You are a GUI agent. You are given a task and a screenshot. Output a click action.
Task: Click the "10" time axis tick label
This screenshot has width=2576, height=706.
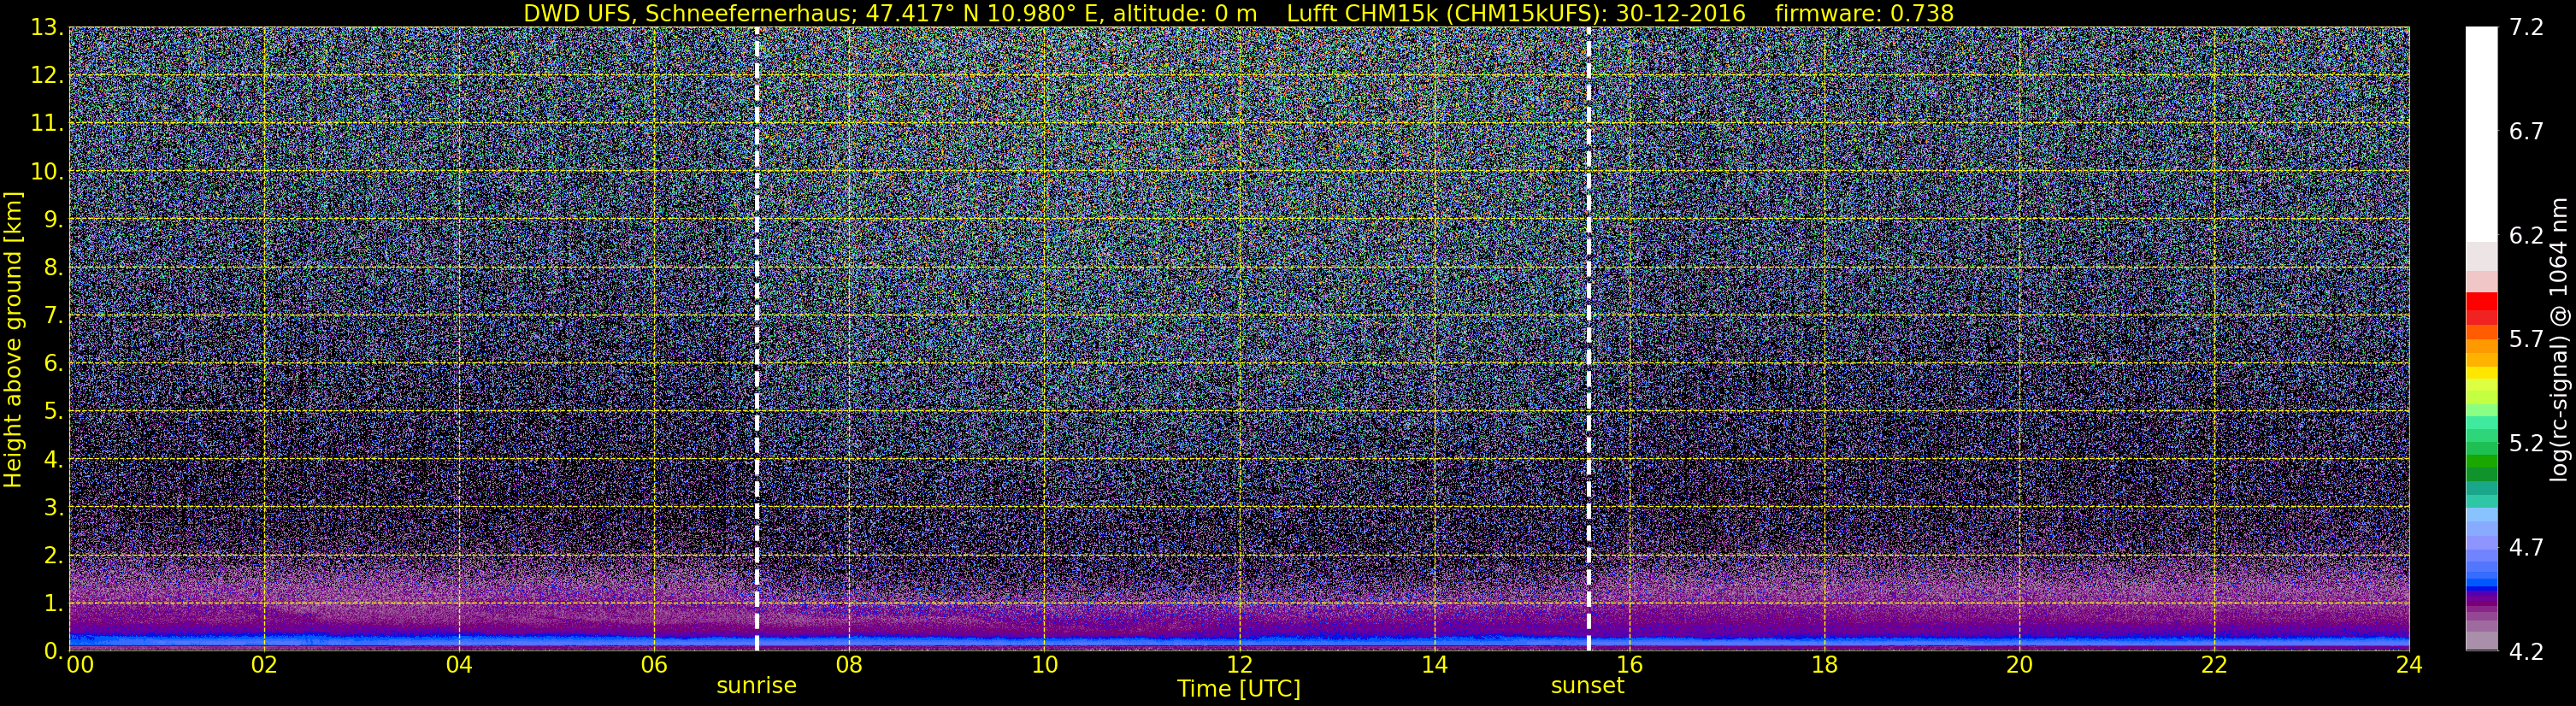click(x=1044, y=664)
